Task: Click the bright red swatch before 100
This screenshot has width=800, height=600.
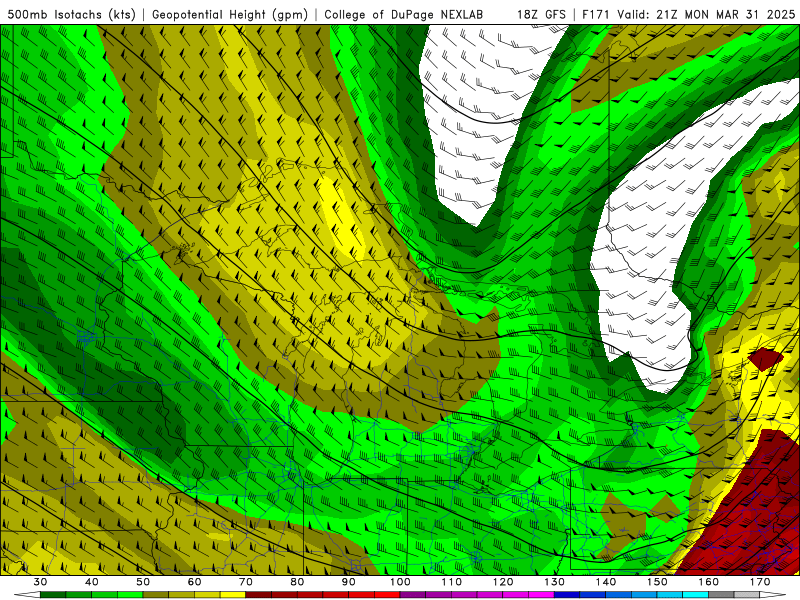Action: pyautogui.click(x=387, y=595)
